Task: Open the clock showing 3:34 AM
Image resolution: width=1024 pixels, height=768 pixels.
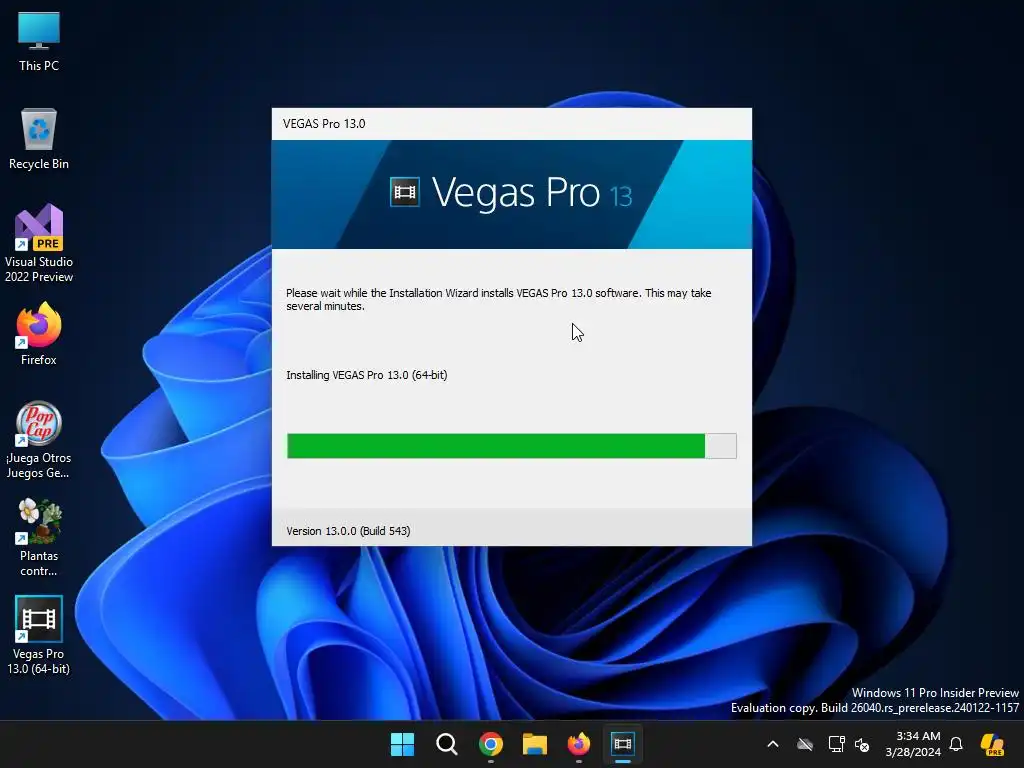Action: coord(913,744)
